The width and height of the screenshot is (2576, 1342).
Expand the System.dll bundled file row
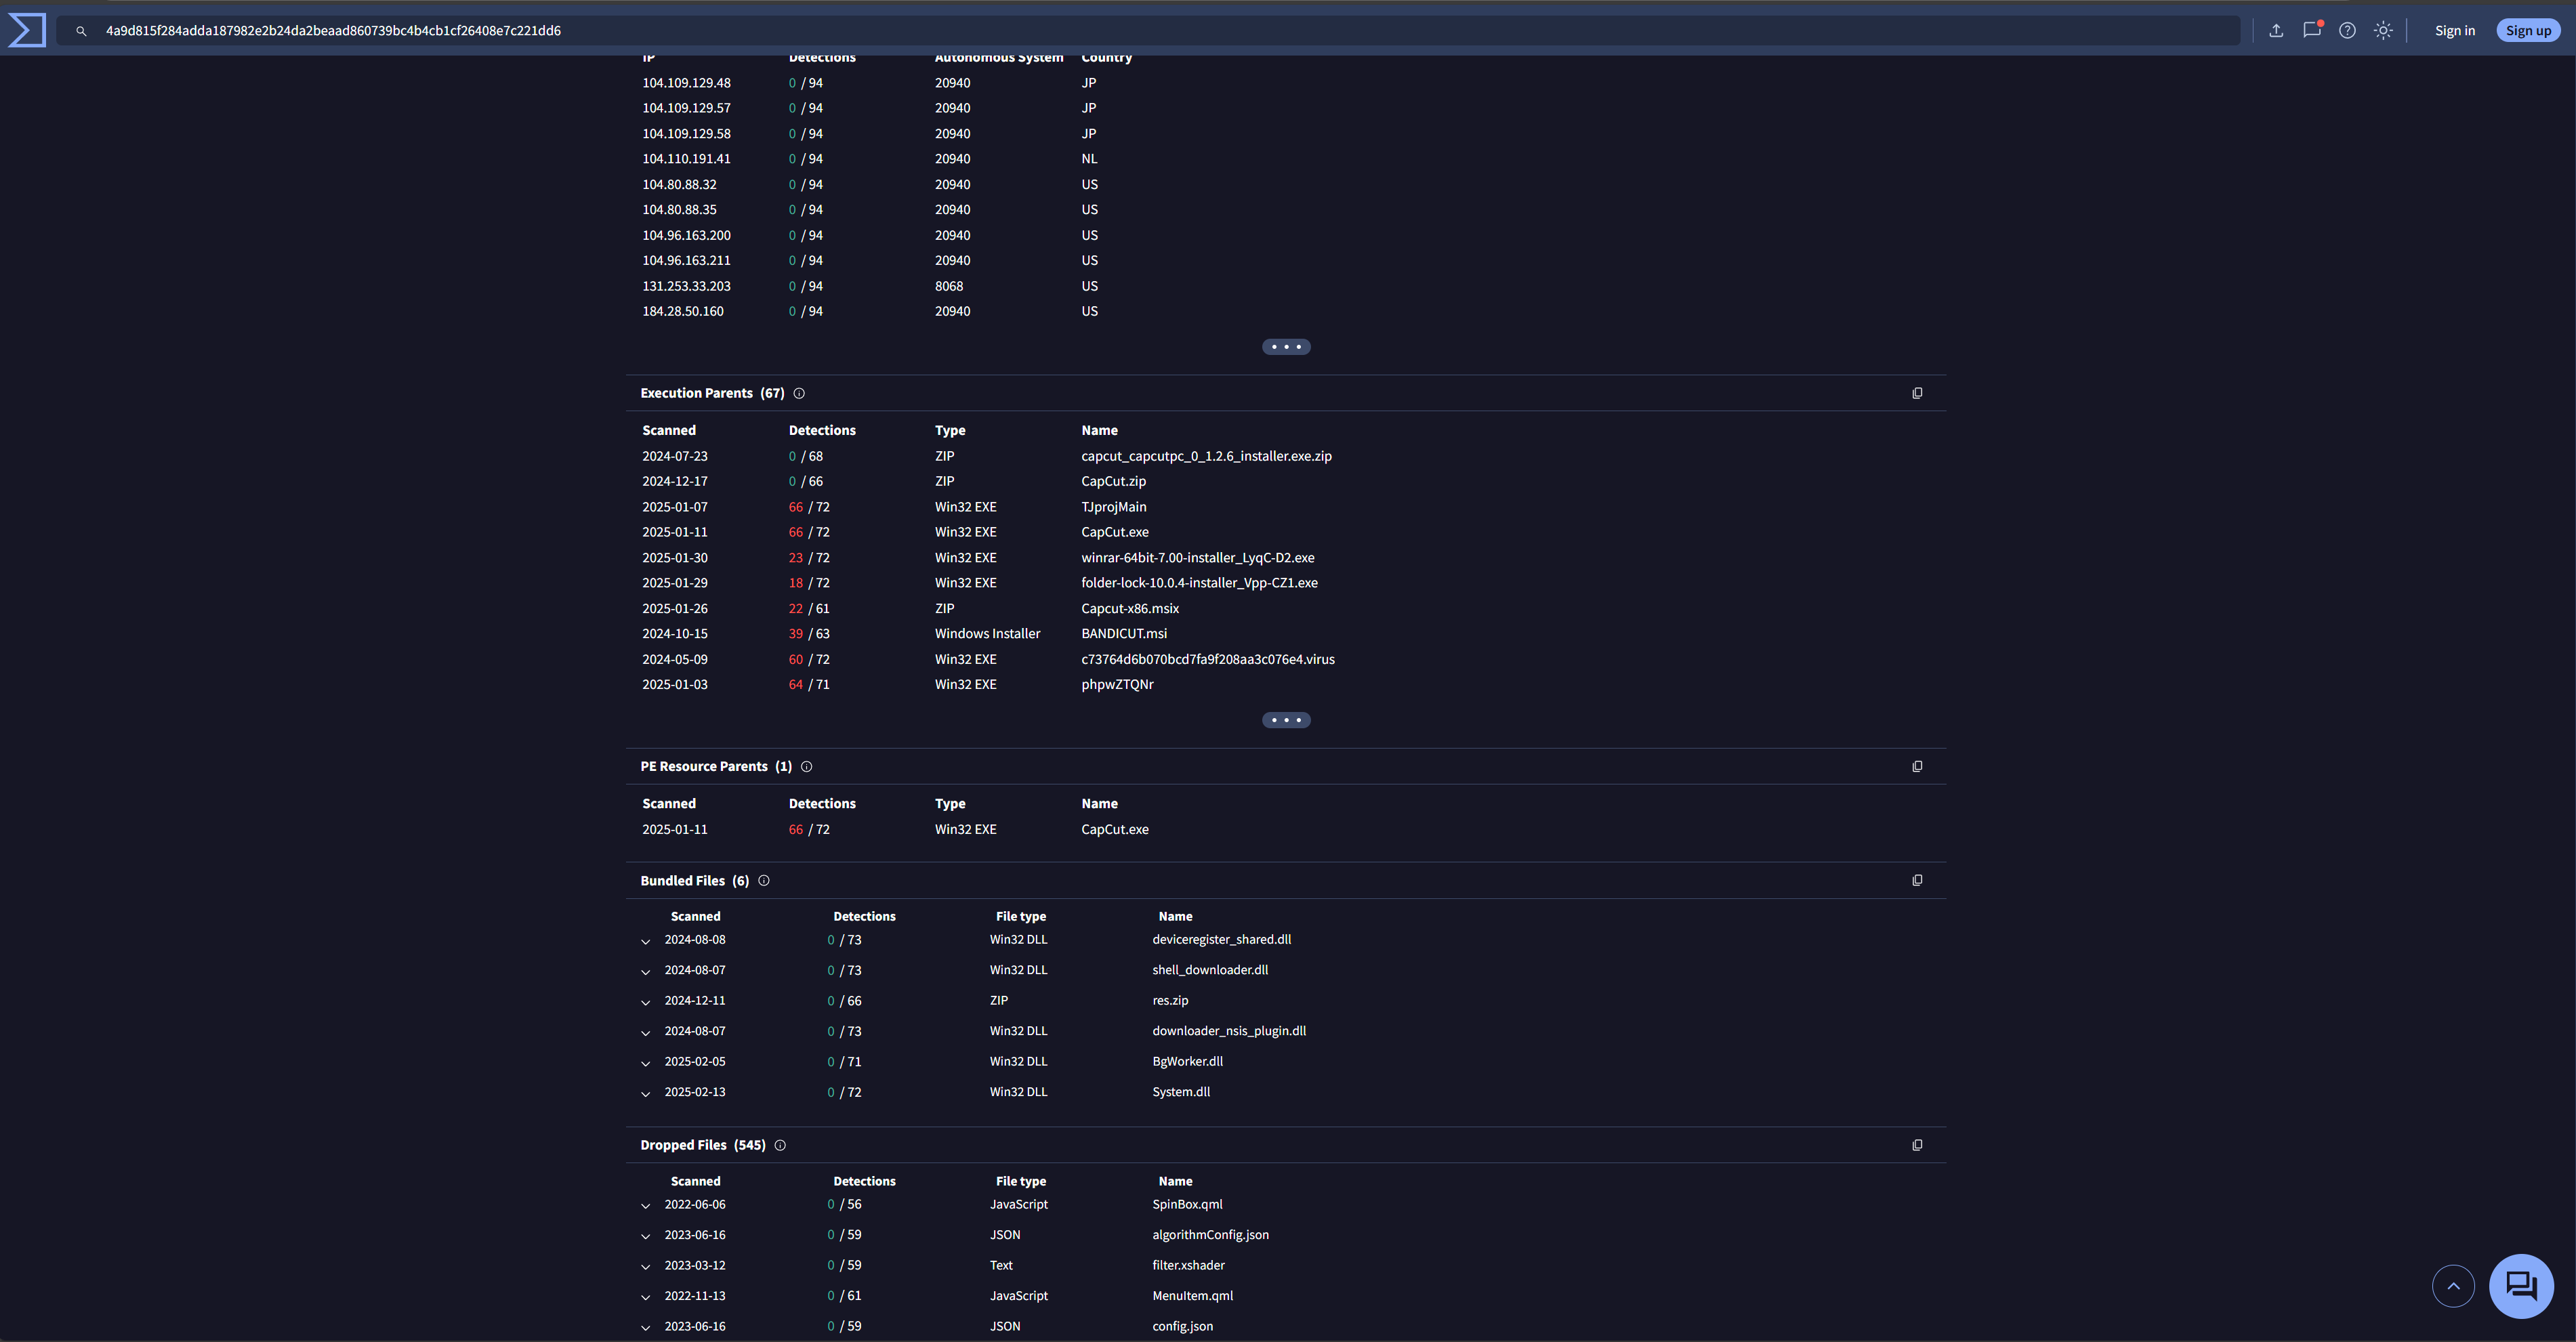[x=646, y=1093]
